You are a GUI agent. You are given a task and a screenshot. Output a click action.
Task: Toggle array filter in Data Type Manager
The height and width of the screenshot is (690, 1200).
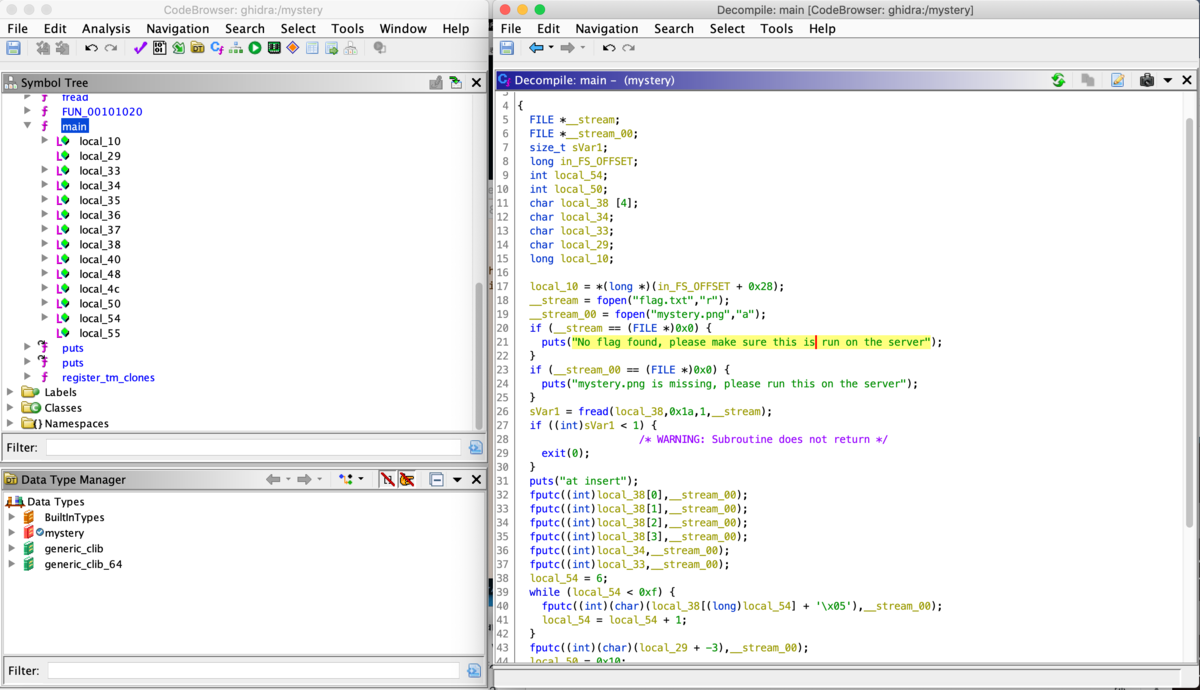coord(387,480)
